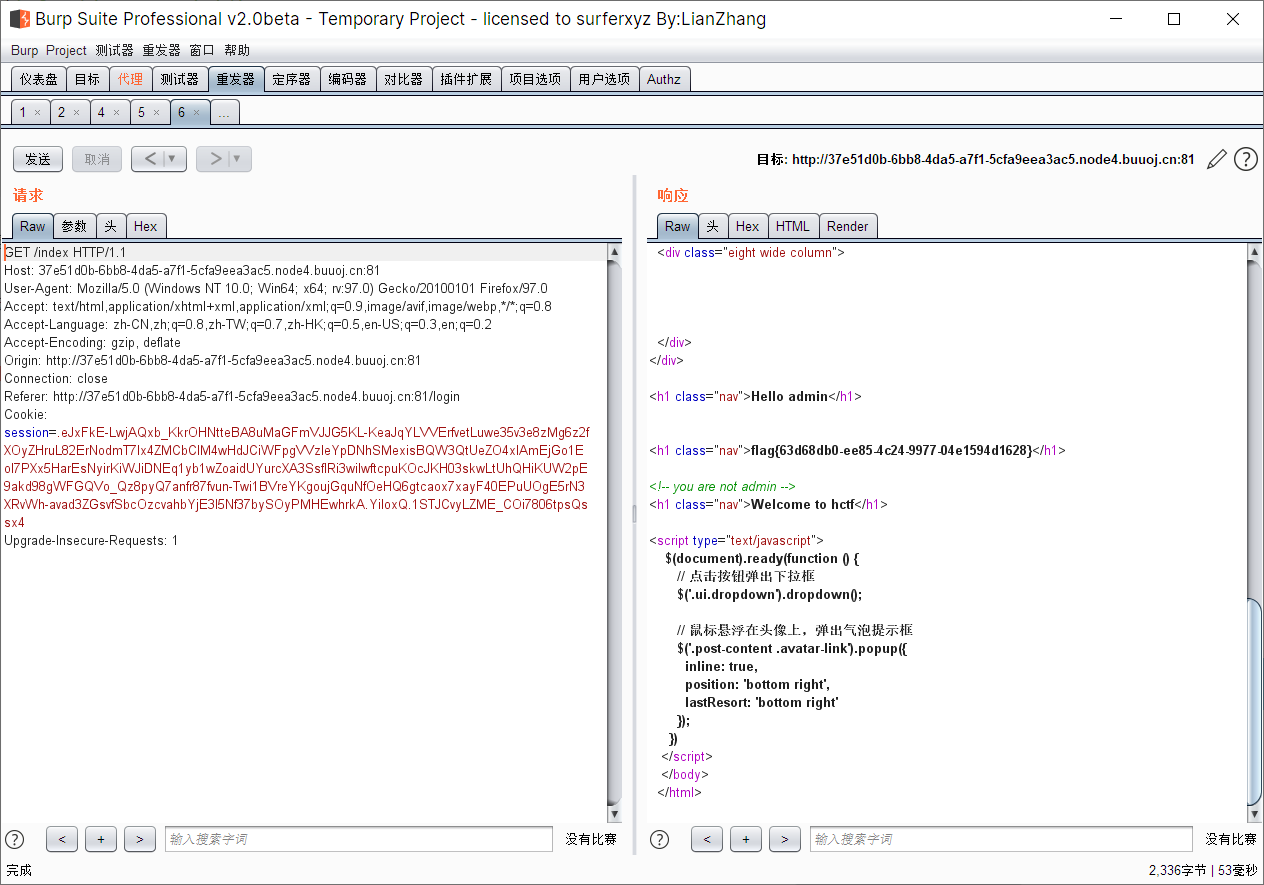1264x885 pixels.
Task: Open history back dropdown arrow
Action: click(172, 159)
